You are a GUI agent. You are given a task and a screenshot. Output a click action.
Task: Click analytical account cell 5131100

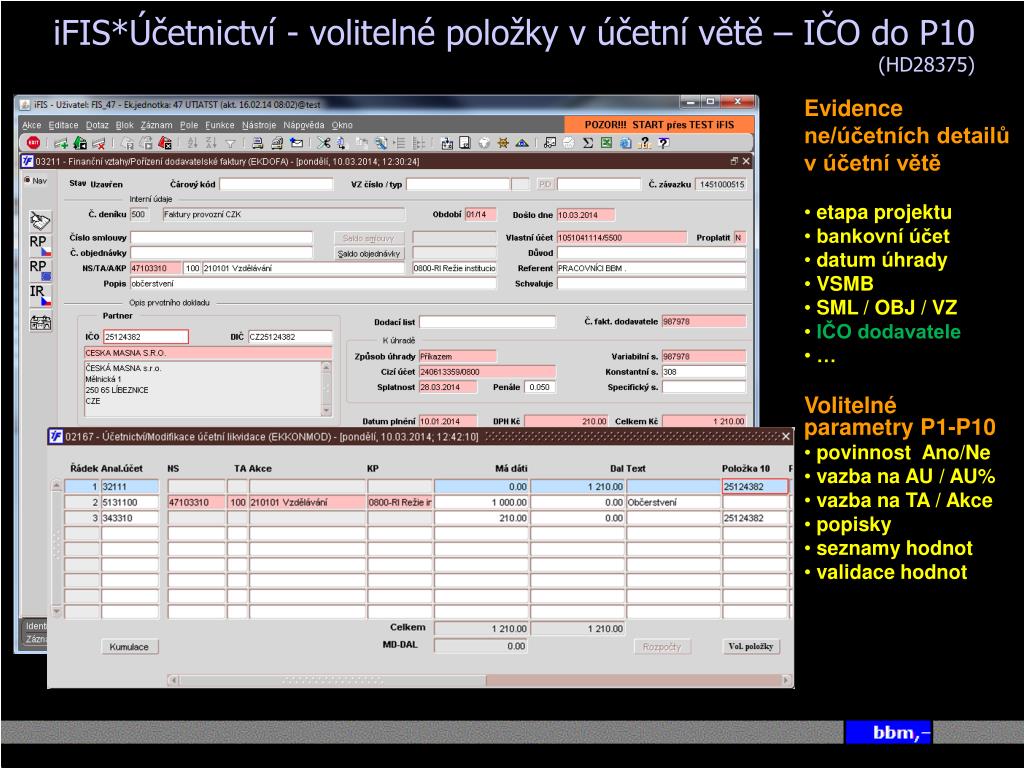click(130, 502)
